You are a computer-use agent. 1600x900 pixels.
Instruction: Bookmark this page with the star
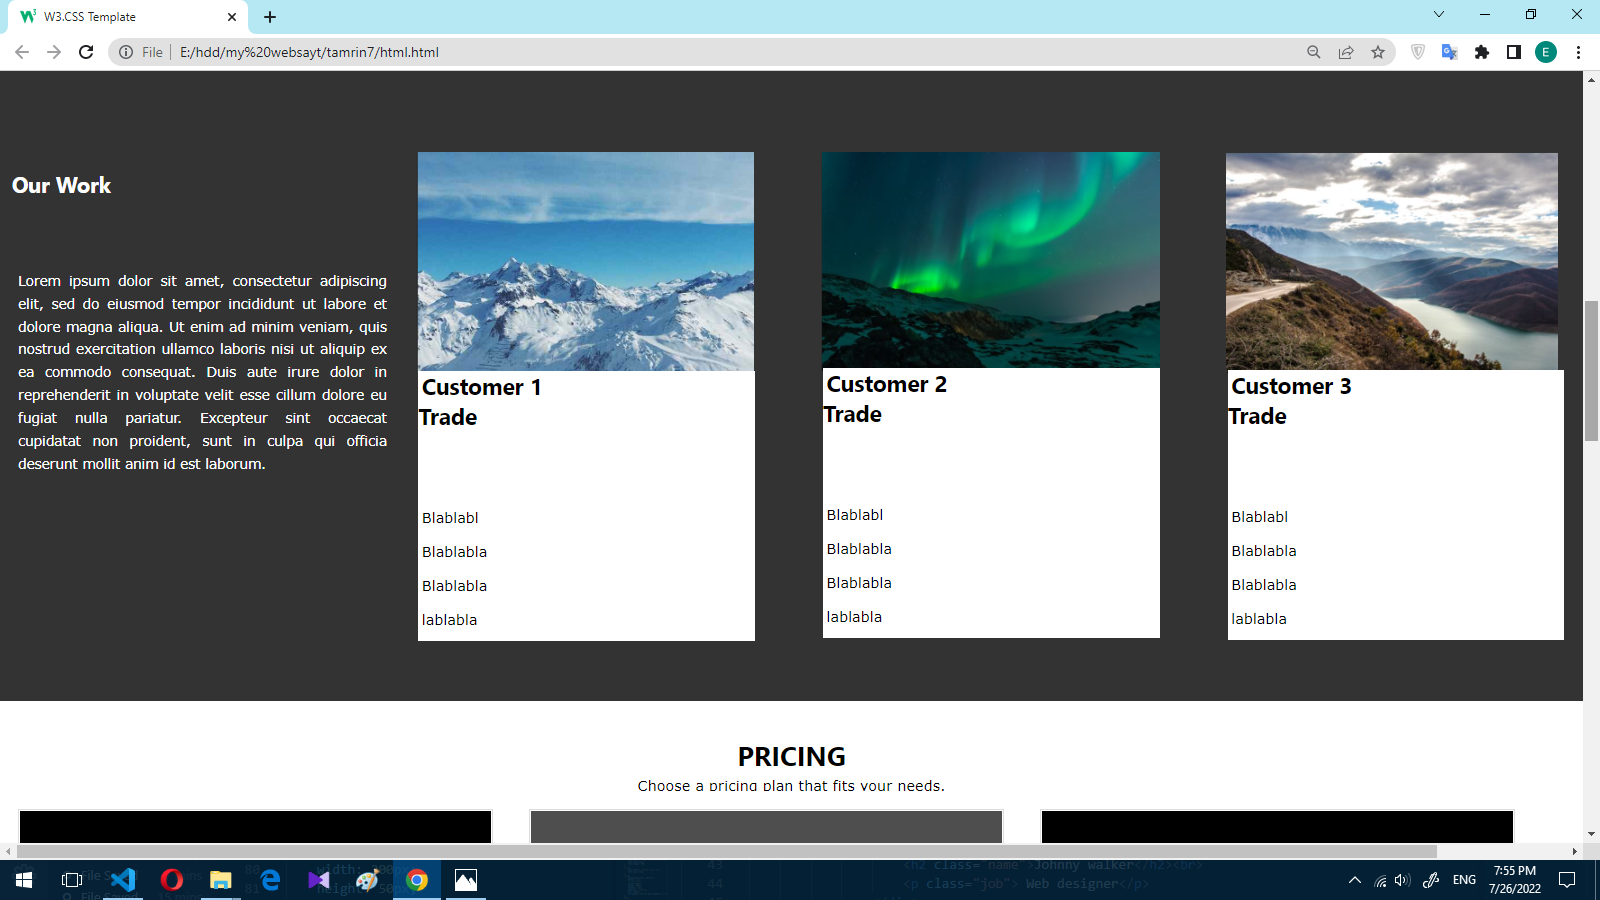[x=1378, y=52]
